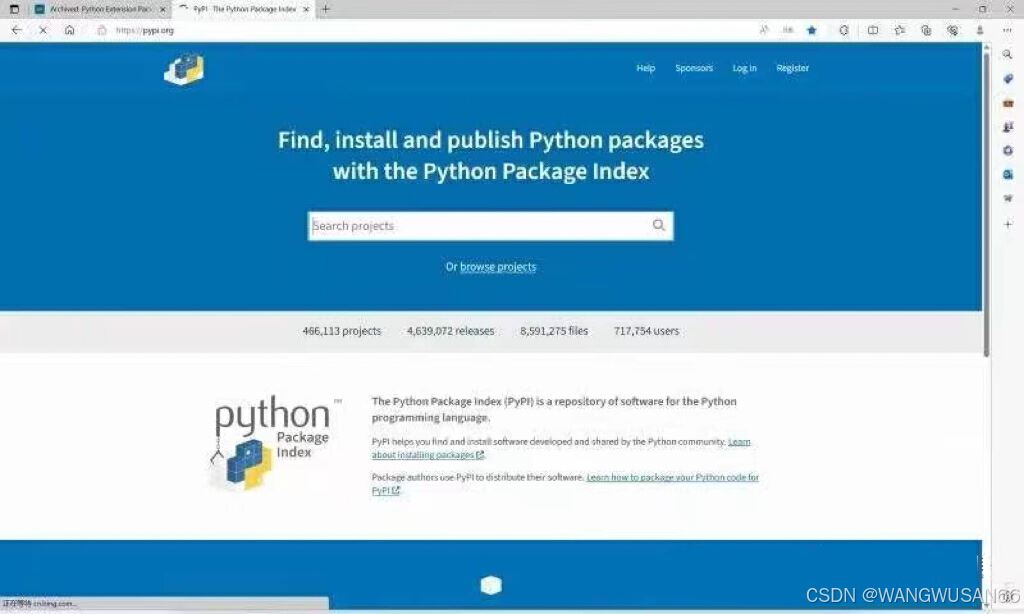The image size is (1024, 614).
Task: Switch to the Archived Python Extension Packages tab
Action: [x=100, y=9]
